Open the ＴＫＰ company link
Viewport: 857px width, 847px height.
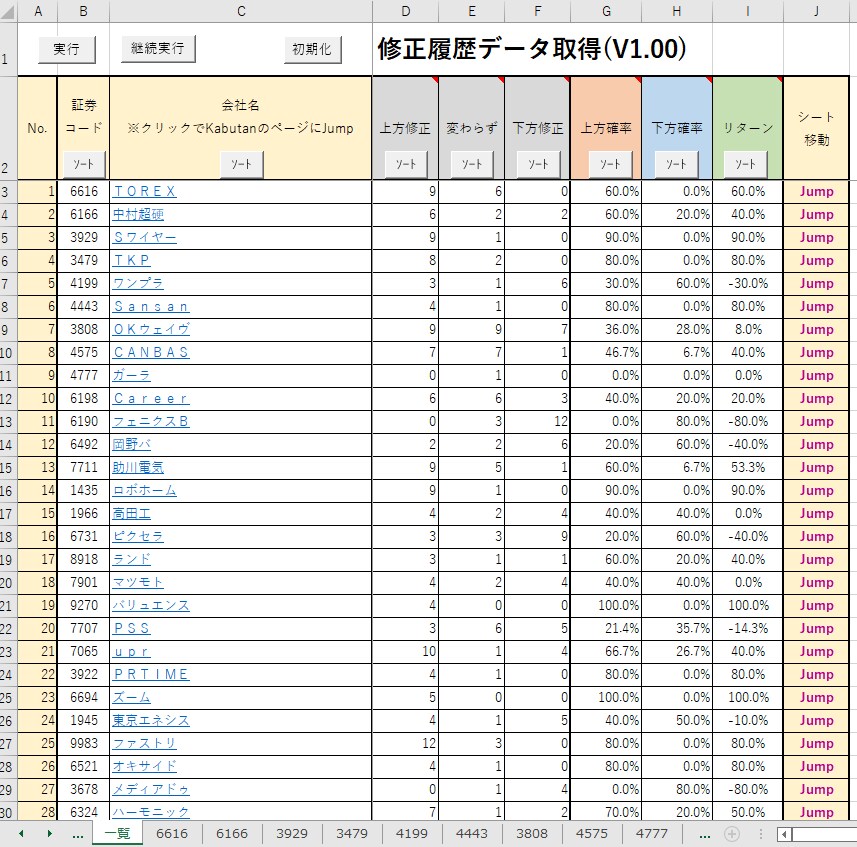click(x=132, y=260)
